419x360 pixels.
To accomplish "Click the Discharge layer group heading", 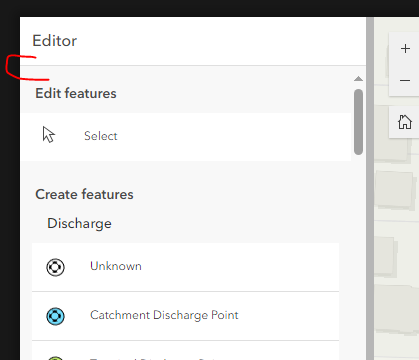I will (x=79, y=223).
